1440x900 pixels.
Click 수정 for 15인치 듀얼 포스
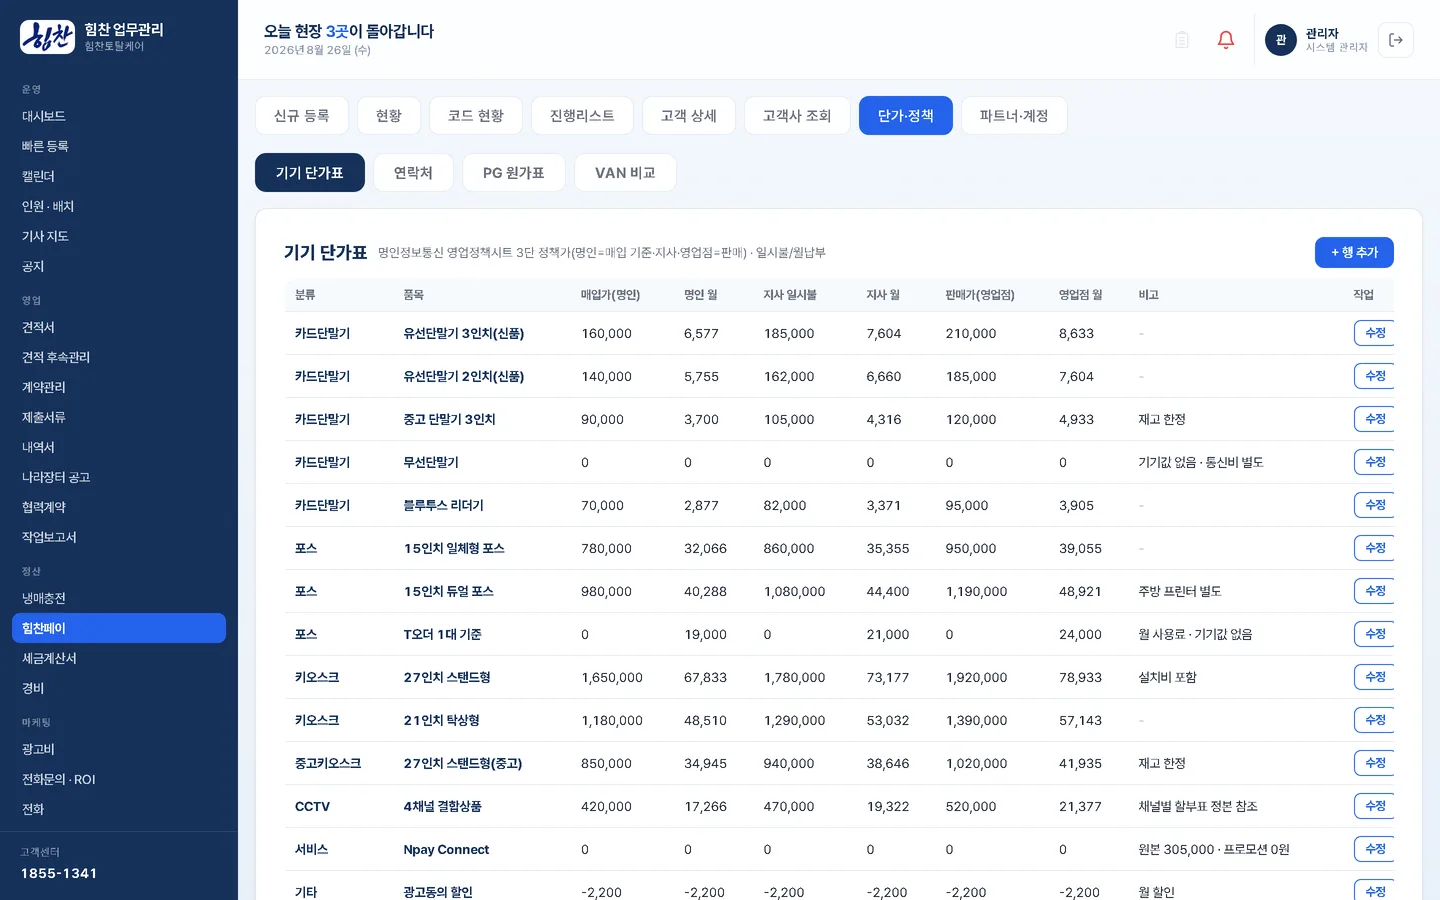pos(1374,591)
